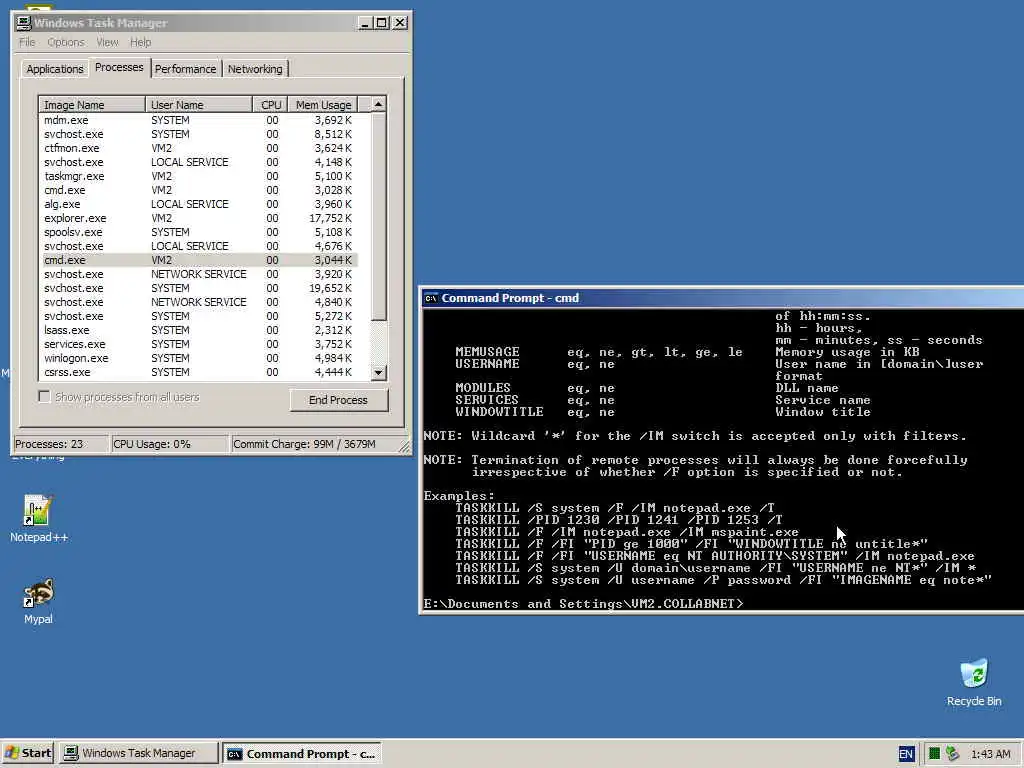Open the Notepad++ desktop shortcut
1024x768 pixels.
[38, 519]
